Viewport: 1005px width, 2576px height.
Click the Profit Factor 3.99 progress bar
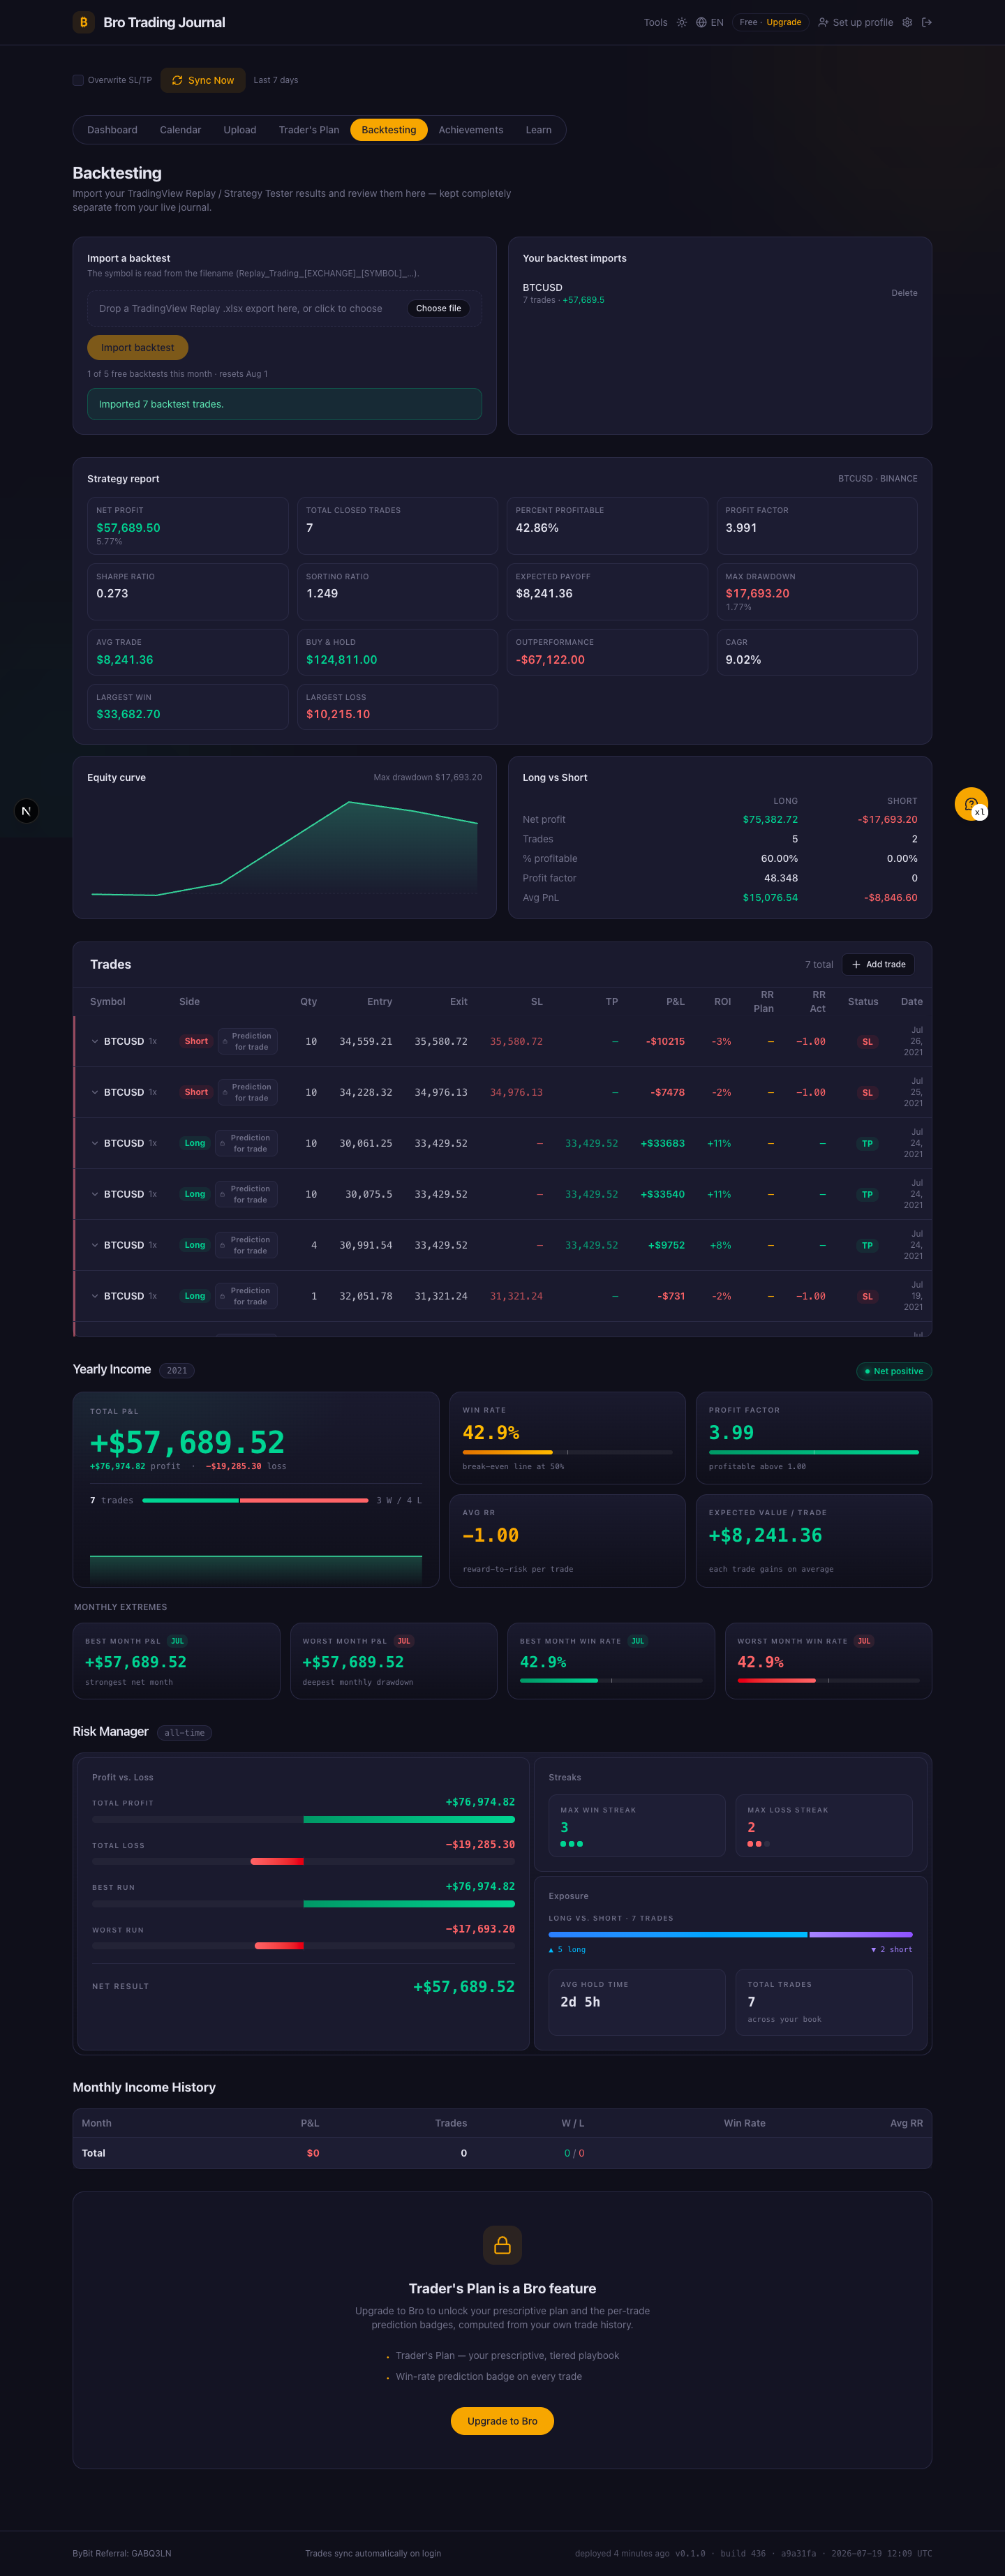pyautogui.click(x=814, y=1451)
